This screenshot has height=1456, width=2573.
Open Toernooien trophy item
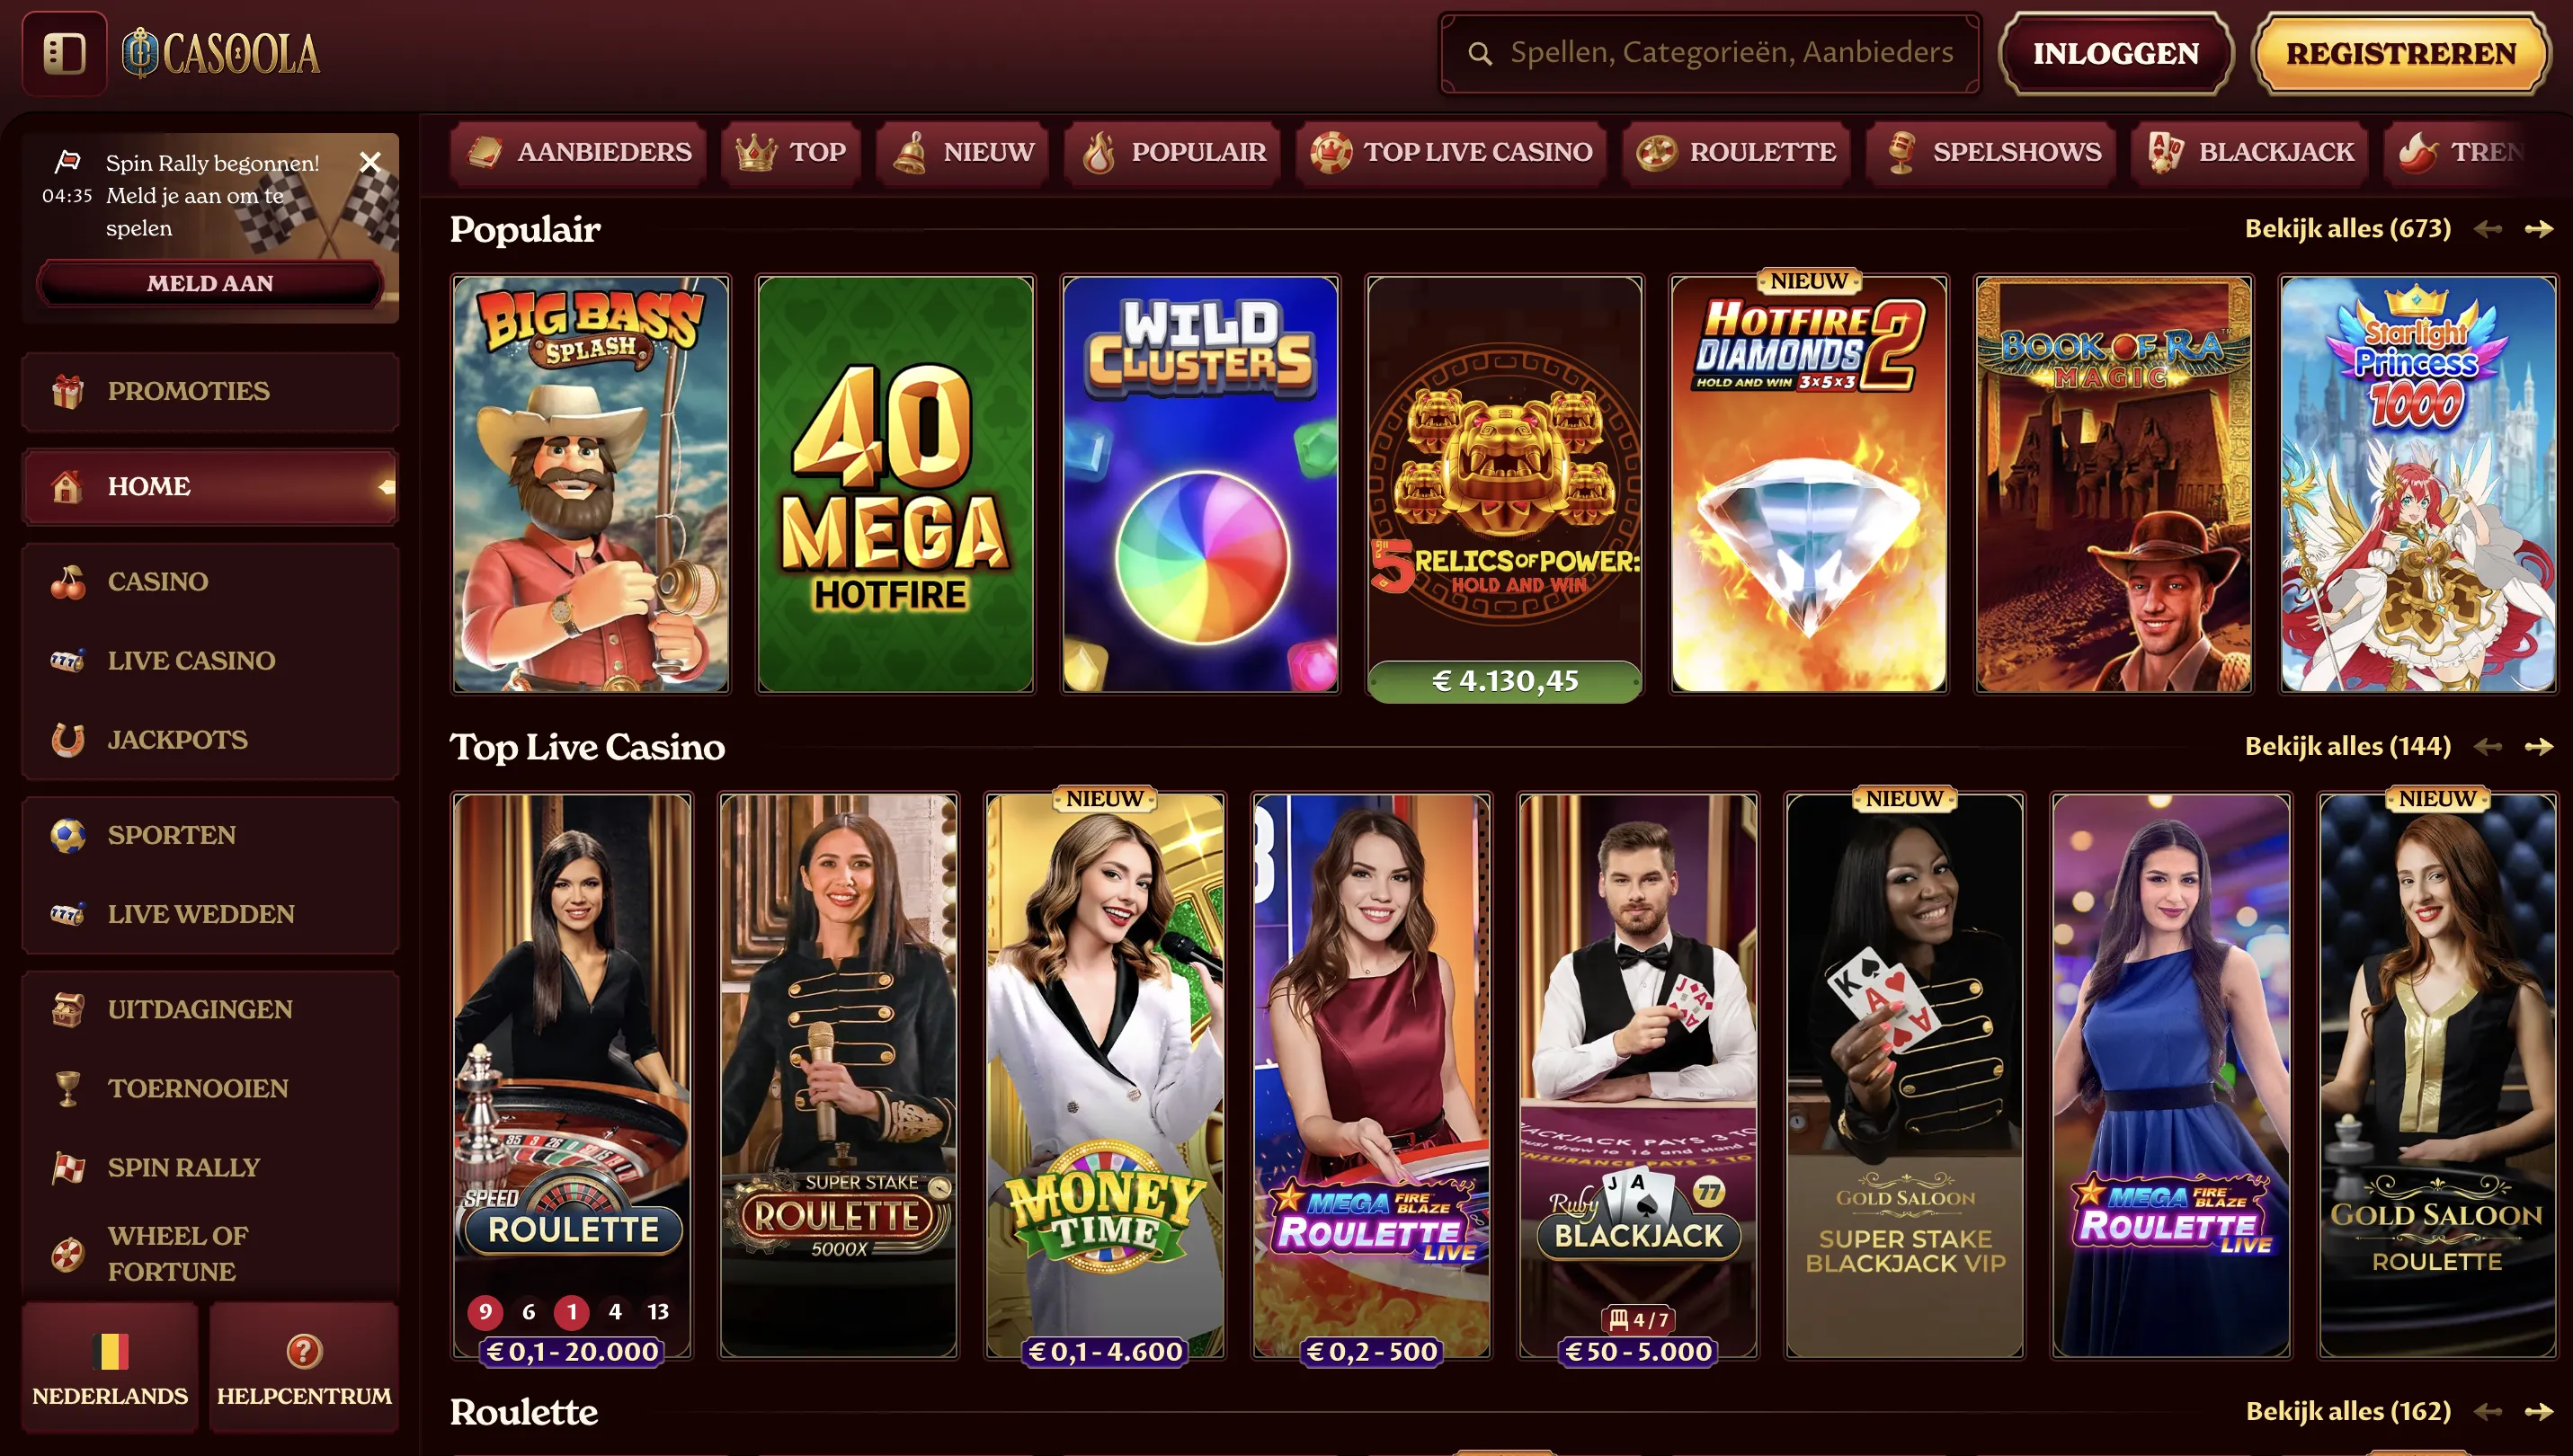point(210,1088)
